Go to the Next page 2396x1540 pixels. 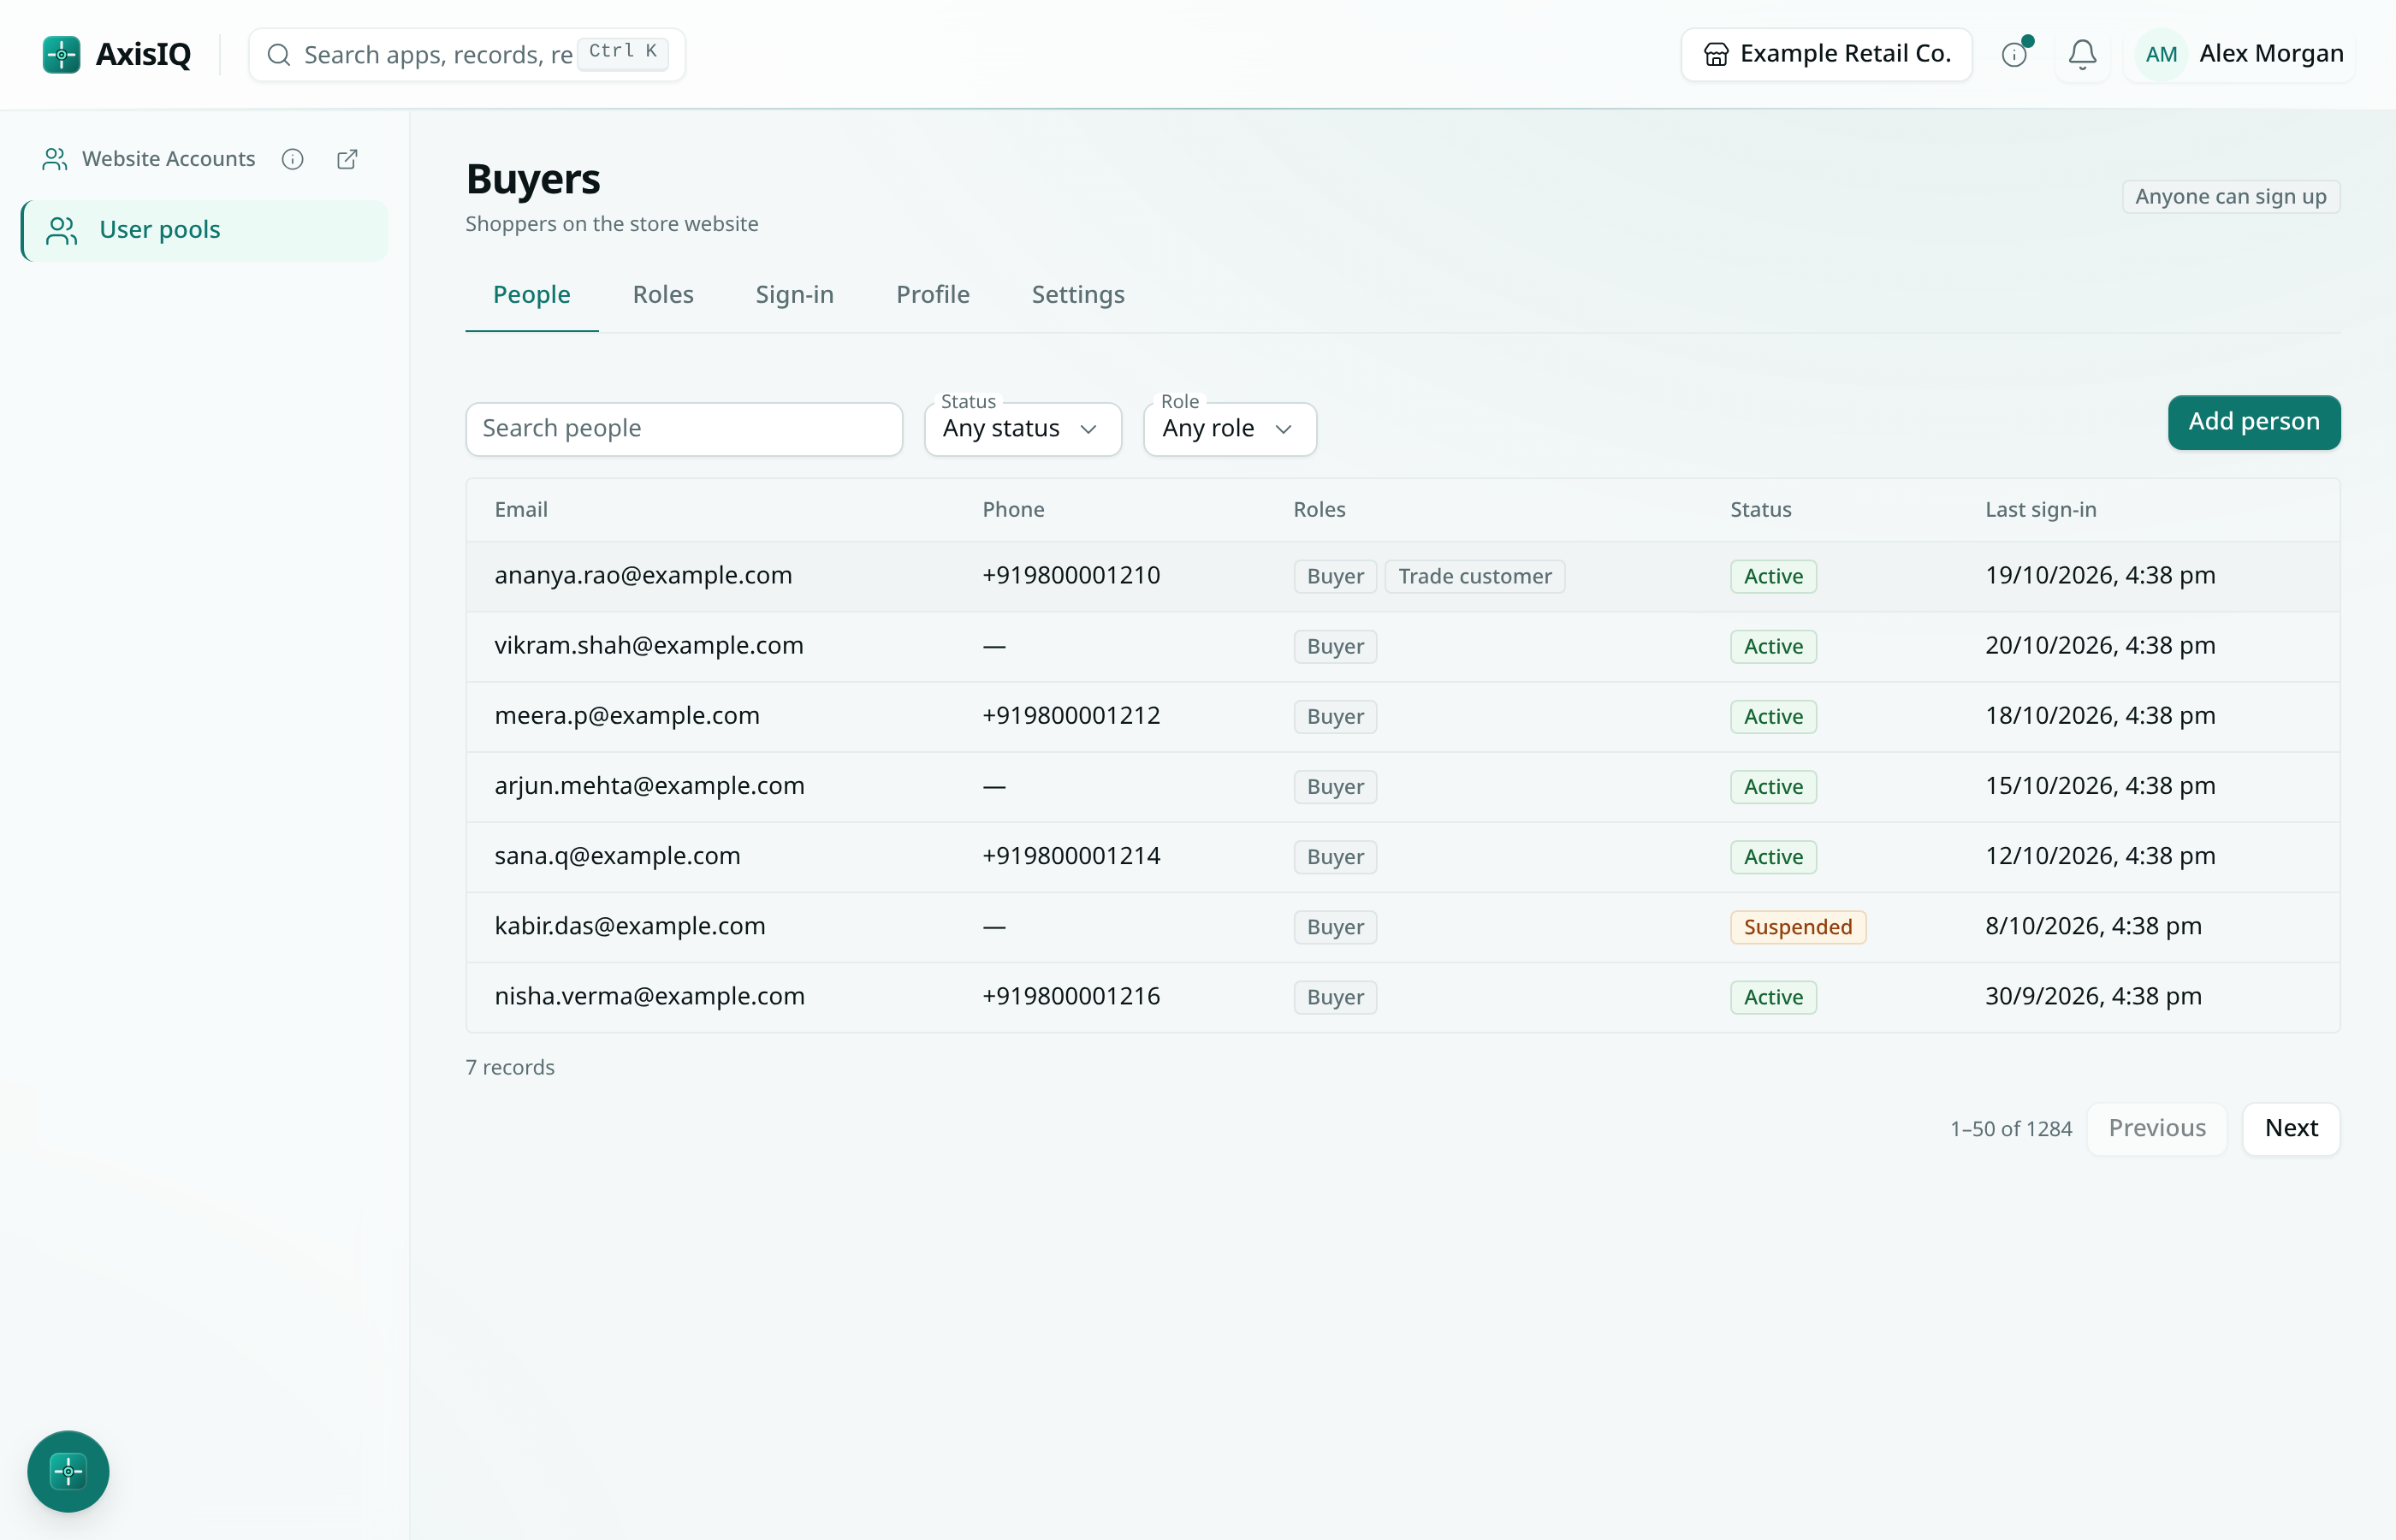point(2290,1128)
